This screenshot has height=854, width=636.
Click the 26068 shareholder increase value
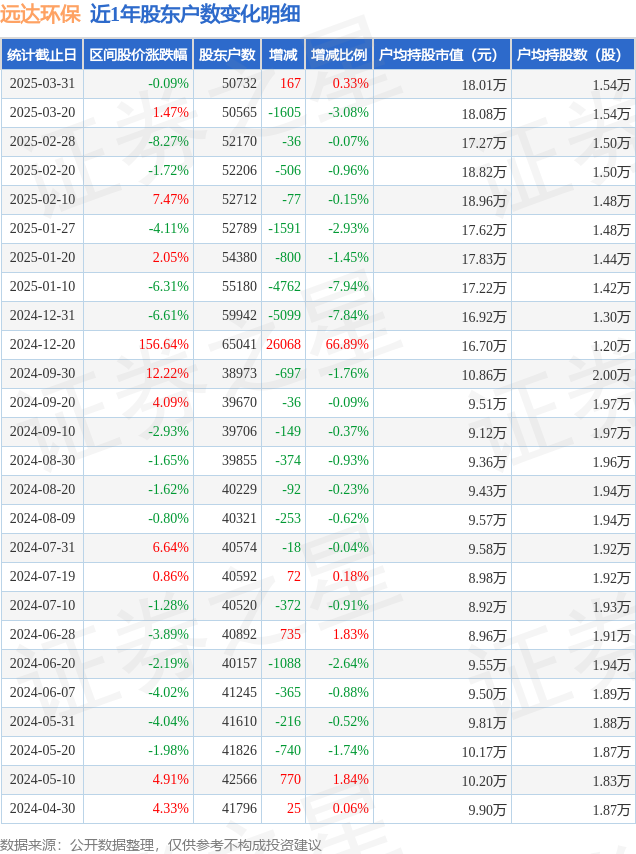tap(283, 344)
